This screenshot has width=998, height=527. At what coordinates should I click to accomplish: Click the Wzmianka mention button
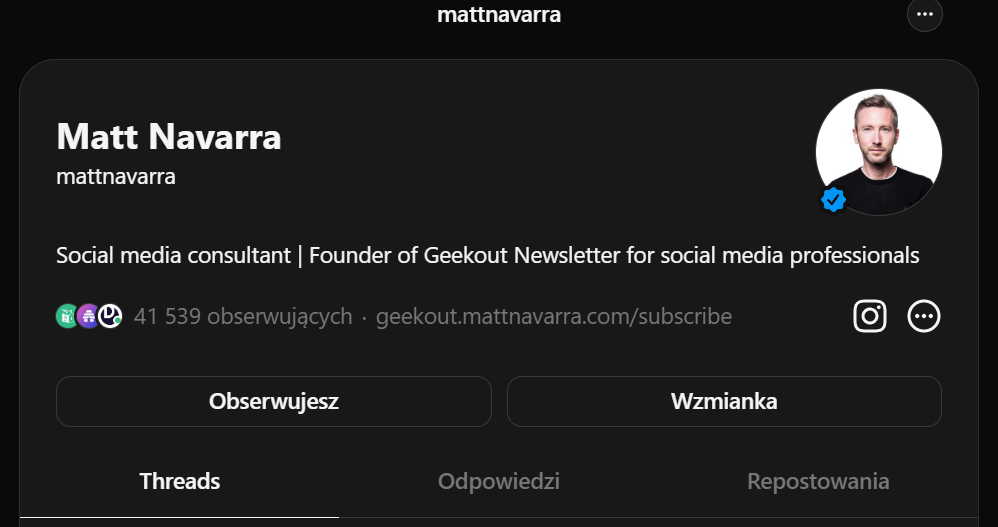(x=724, y=402)
